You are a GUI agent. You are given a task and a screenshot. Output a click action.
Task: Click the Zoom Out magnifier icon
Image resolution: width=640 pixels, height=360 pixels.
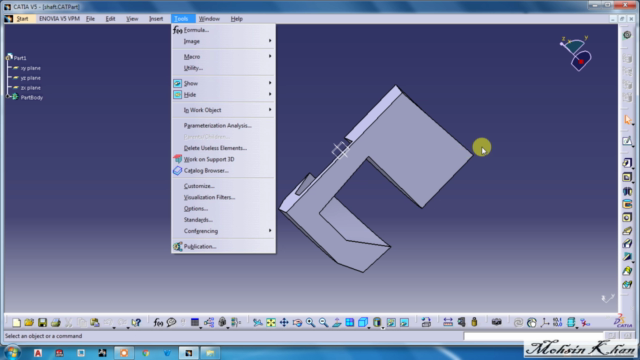[x=323, y=322]
